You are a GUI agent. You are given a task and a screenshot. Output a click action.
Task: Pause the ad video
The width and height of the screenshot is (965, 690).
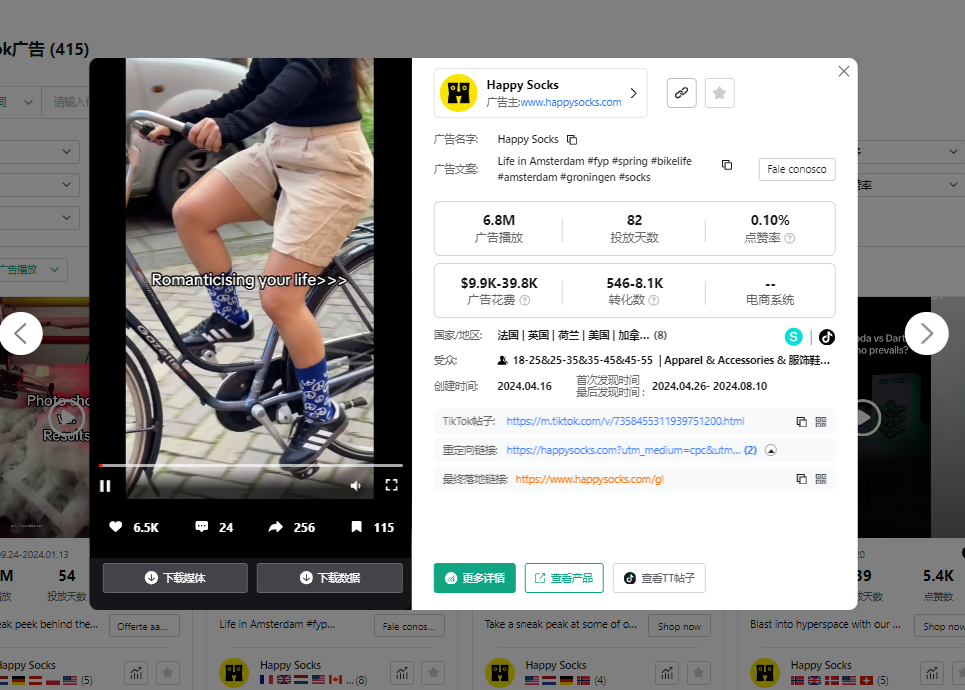tap(105, 486)
